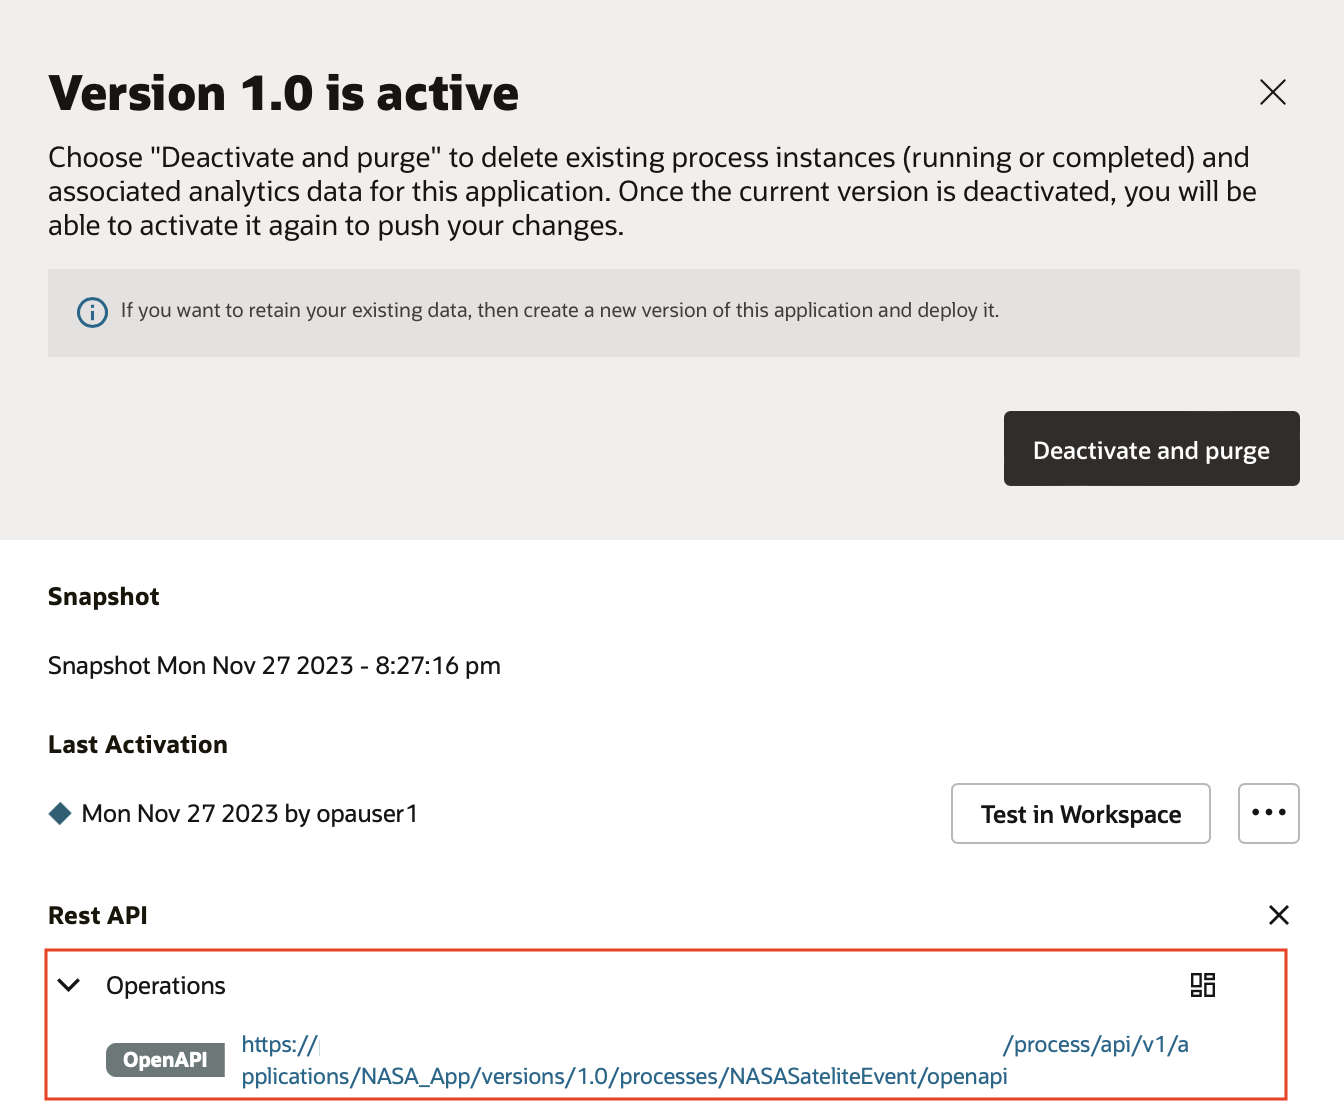The height and width of the screenshot is (1116, 1344).
Task: Select the snapshot timestamp entry
Action: (x=273, y=665)
